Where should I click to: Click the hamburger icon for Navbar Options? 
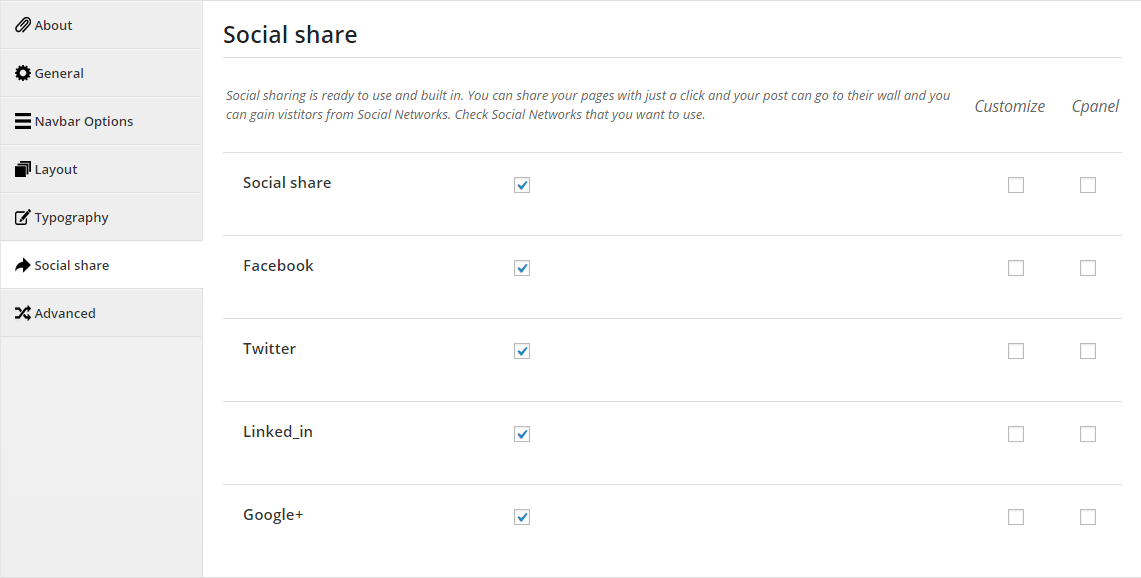pyautogui.click(x=23, y=122)
